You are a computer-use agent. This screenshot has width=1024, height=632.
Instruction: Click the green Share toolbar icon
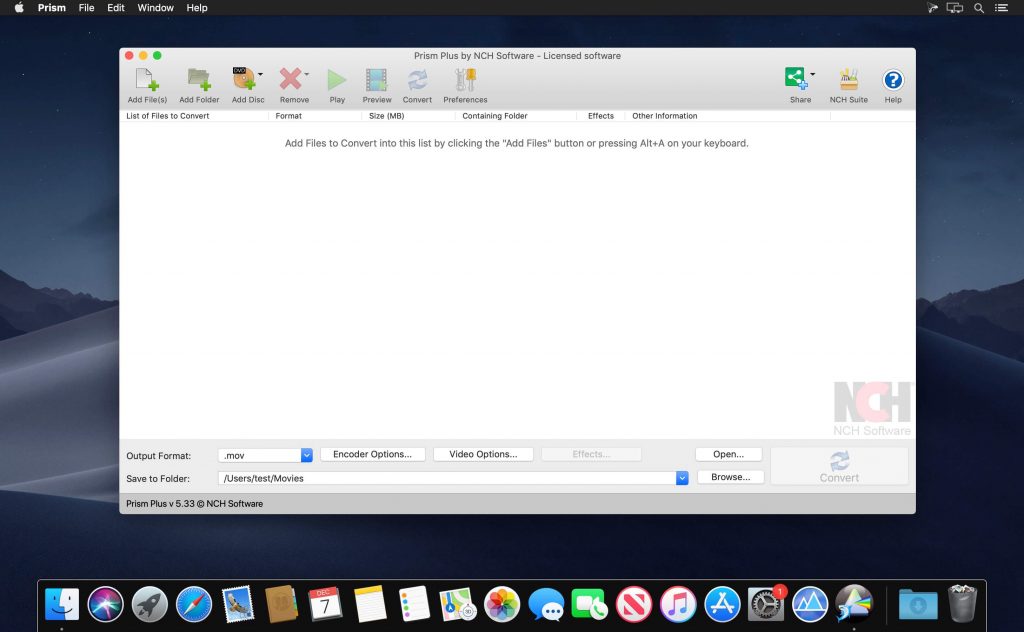(796, 78)
